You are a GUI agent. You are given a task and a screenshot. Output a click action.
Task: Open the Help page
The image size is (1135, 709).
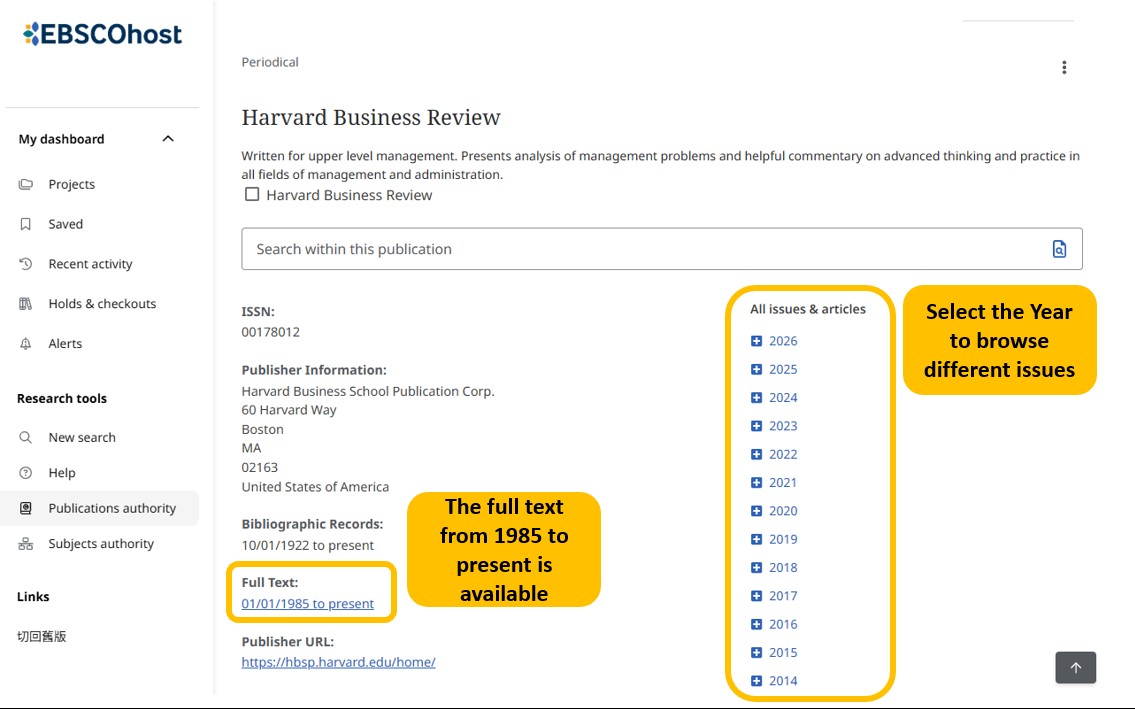(62, 473)
